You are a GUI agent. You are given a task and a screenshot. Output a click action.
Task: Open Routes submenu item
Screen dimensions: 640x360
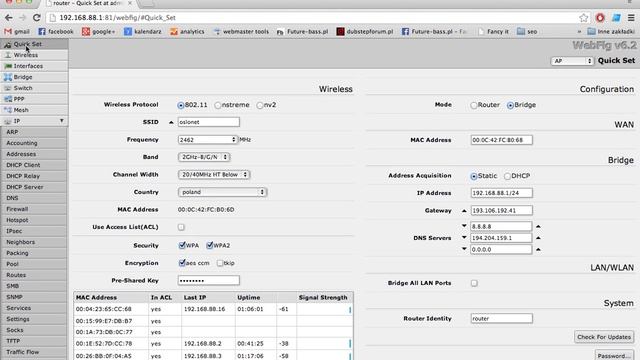[34, 276]
